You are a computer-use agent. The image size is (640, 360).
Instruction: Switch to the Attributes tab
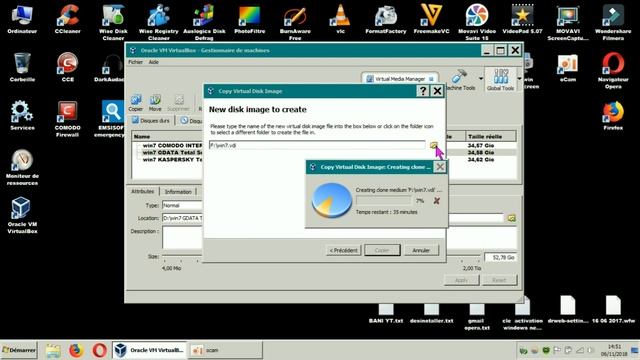pos(142,191)
